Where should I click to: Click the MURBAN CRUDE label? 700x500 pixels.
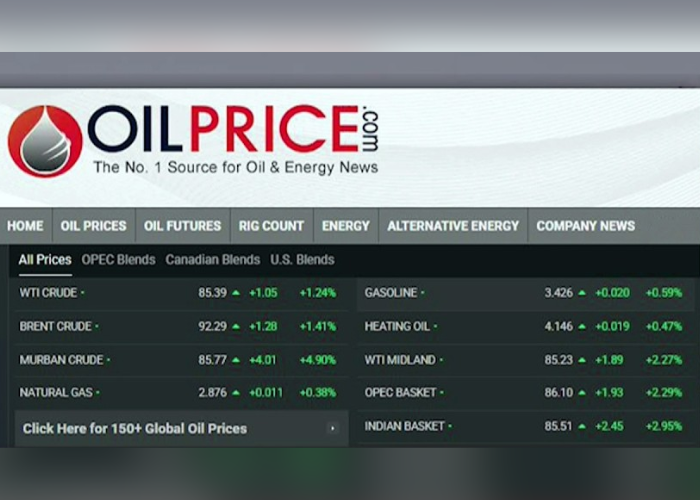click(61, 360)
